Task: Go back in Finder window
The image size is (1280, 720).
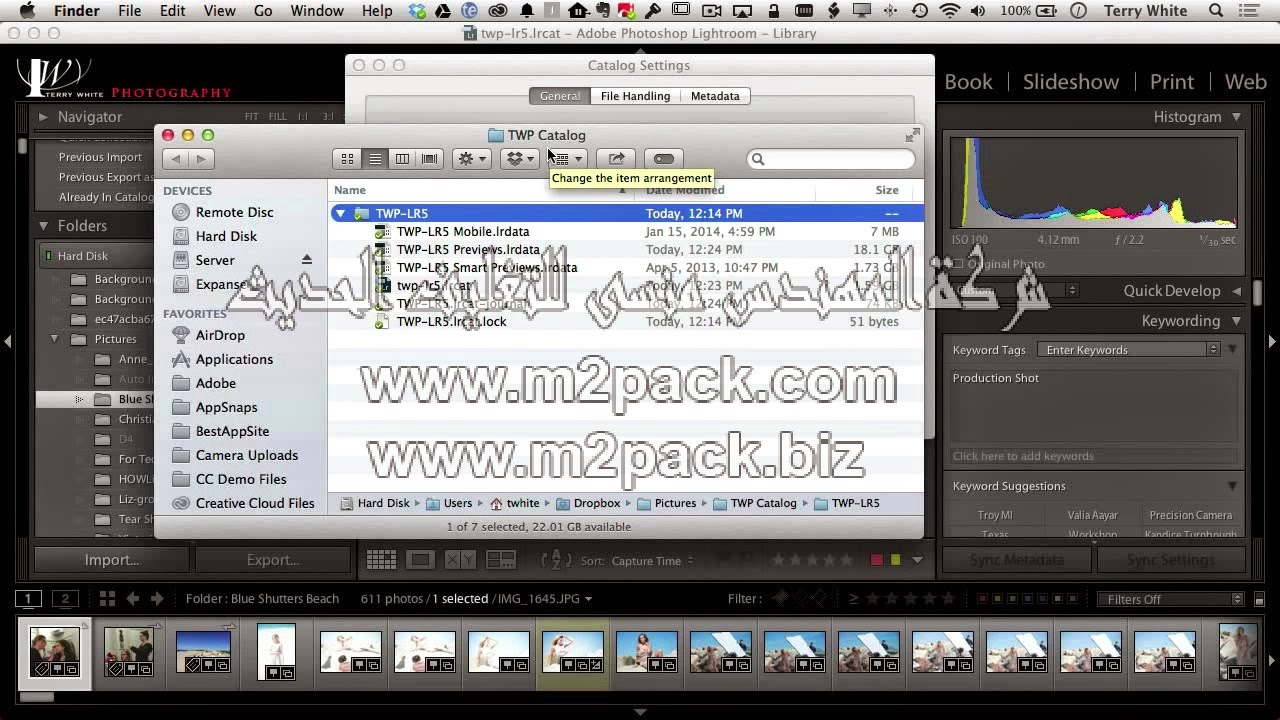Action: click(x=176, y=159)
